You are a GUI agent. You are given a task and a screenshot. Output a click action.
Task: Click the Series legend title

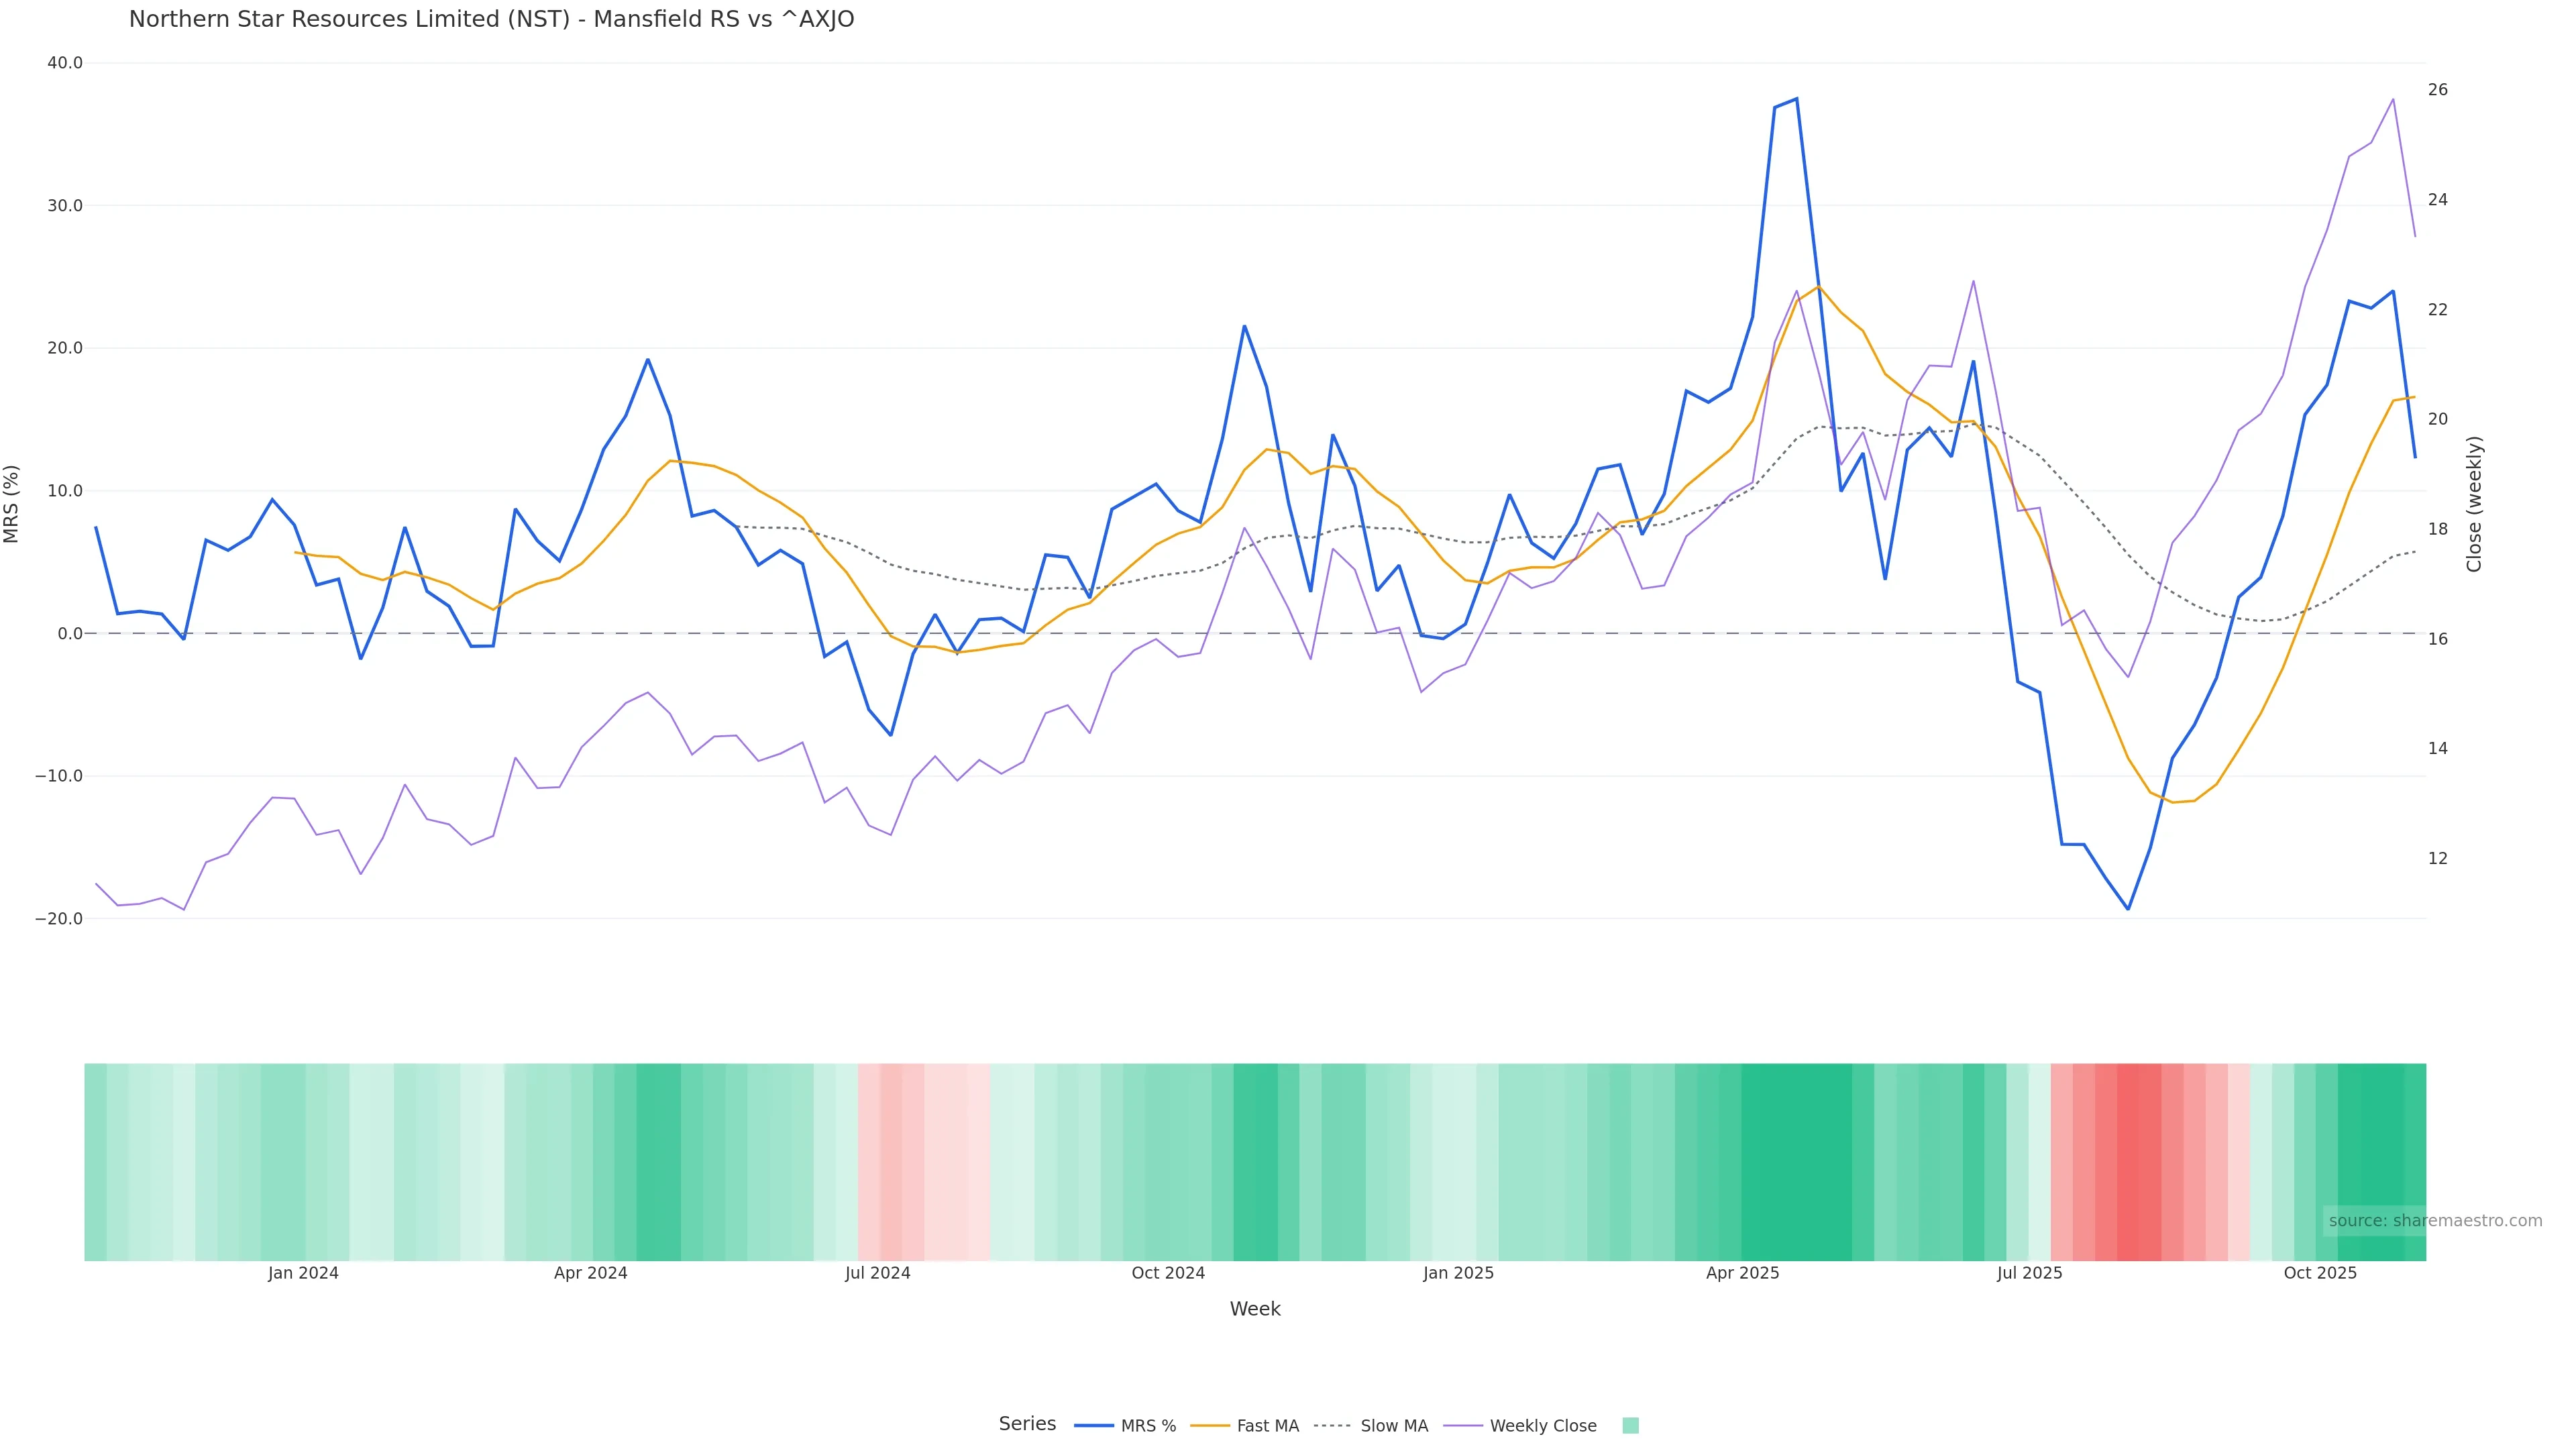click(1027, 1424)
